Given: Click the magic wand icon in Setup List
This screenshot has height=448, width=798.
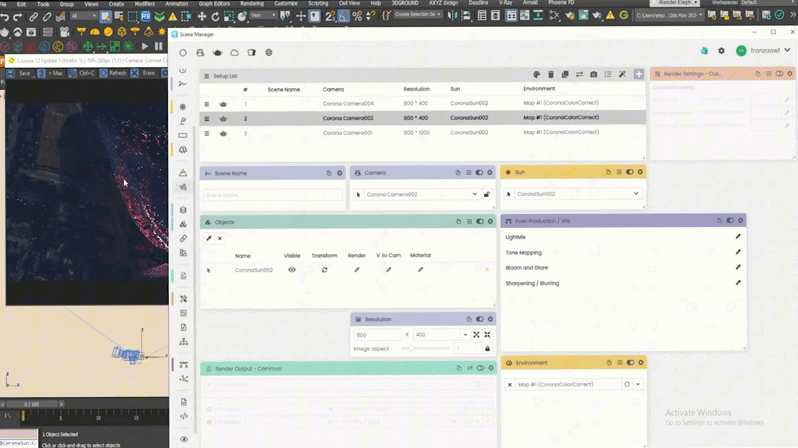Looking at the screenshot, I should (622, 74).
